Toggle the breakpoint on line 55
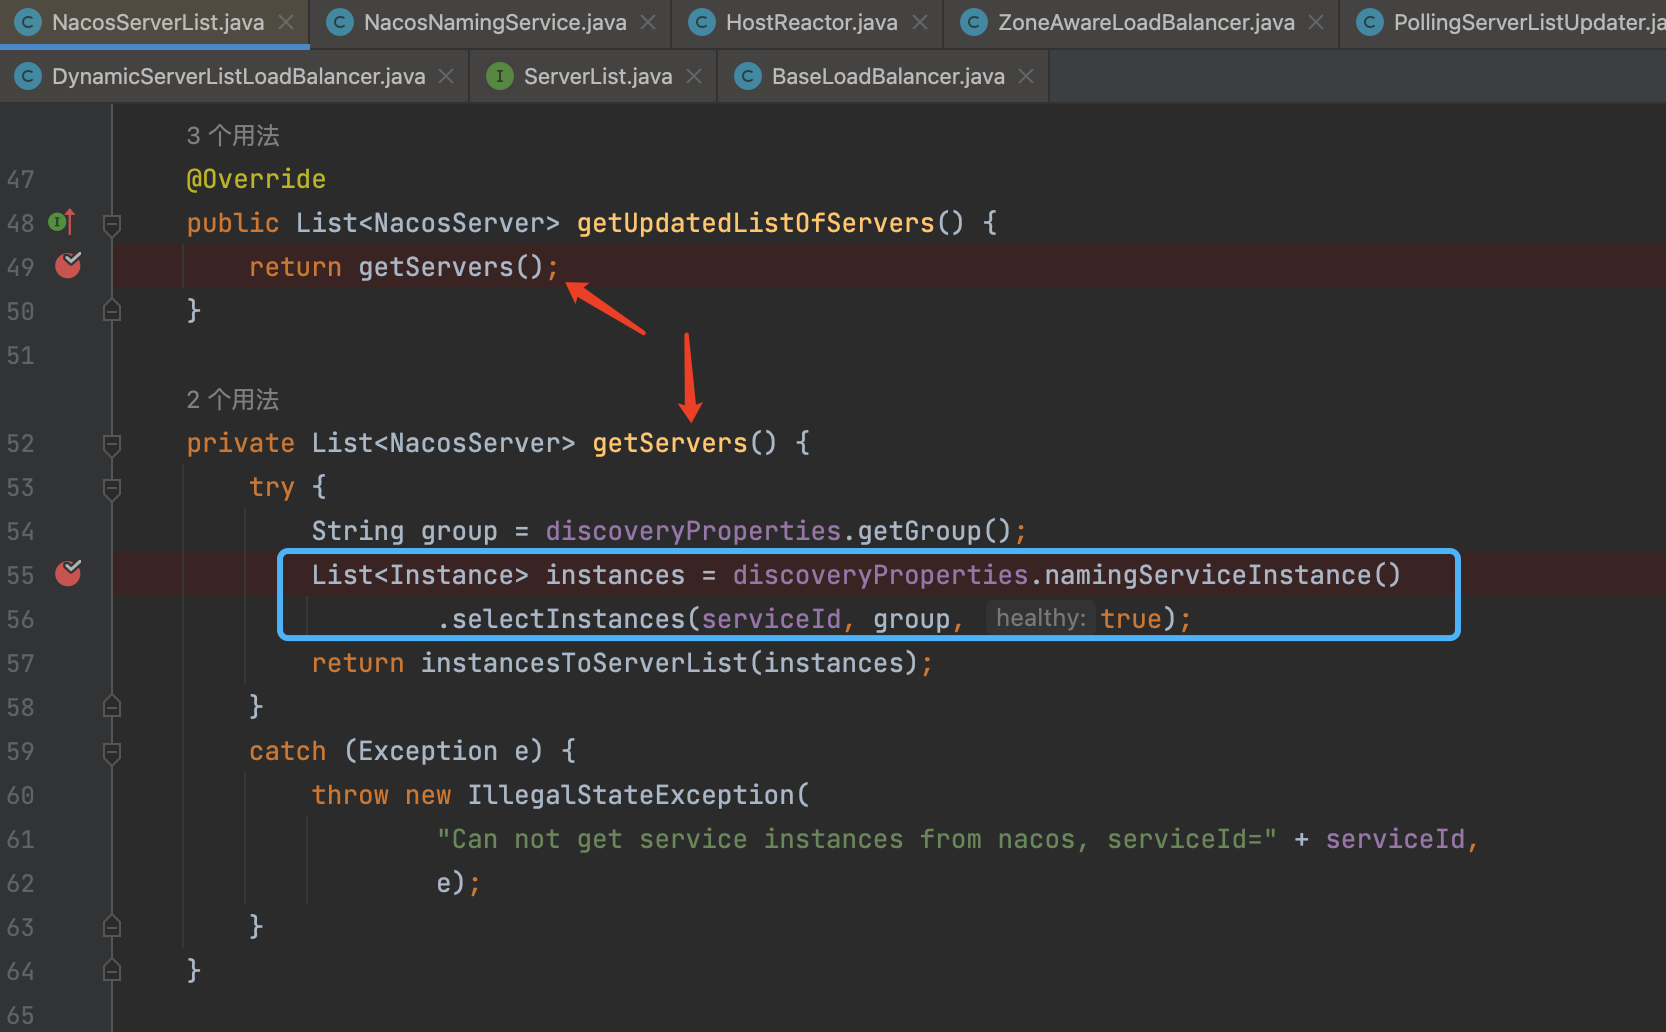Viewport: 1666px width, 1032px height. (x=68, y=573)
